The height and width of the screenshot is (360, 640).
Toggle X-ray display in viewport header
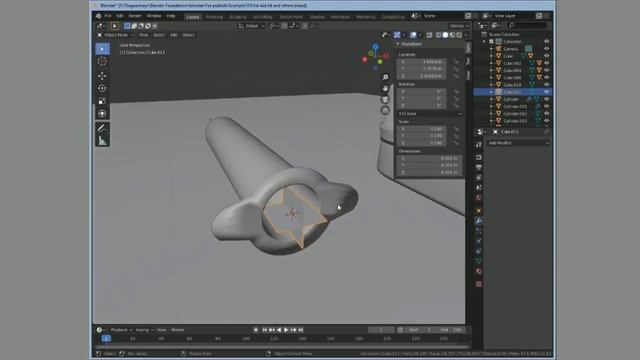click(x=429, y=35)
